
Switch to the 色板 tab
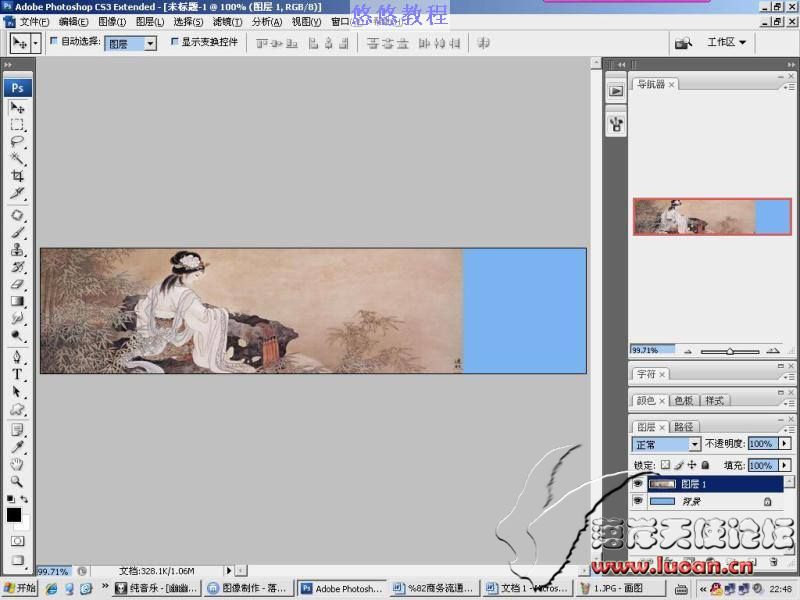pos(684,401)
